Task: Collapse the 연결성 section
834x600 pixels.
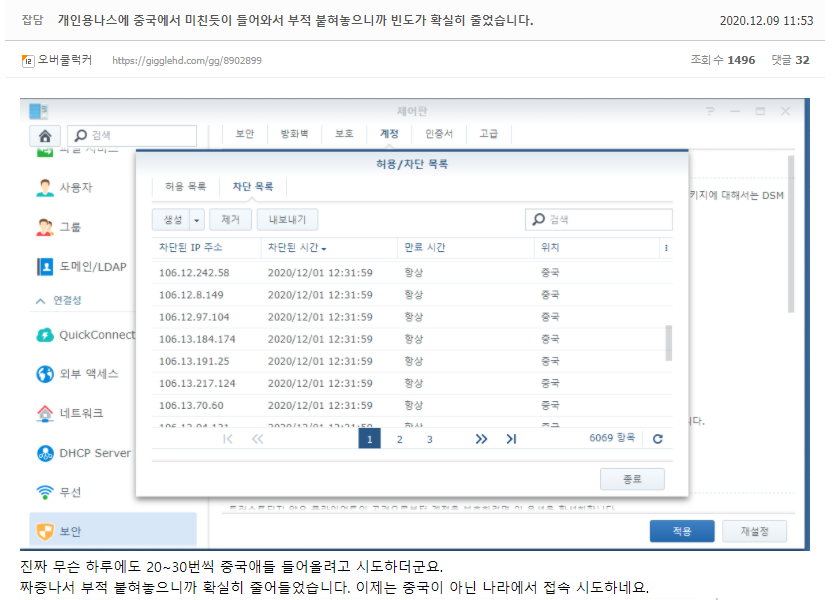Action: coord(40,301)
